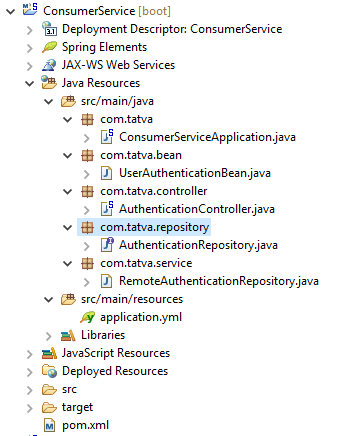
Task: Click the com.tatva package icon
Action: click(x=87, y=119)
